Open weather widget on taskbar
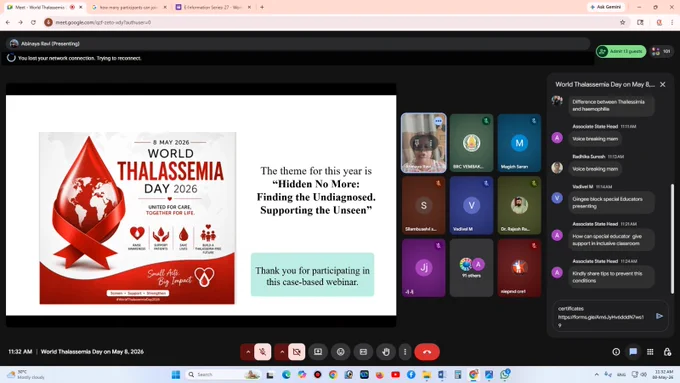Viewport: 680px width, 383px height. [26, 375]
